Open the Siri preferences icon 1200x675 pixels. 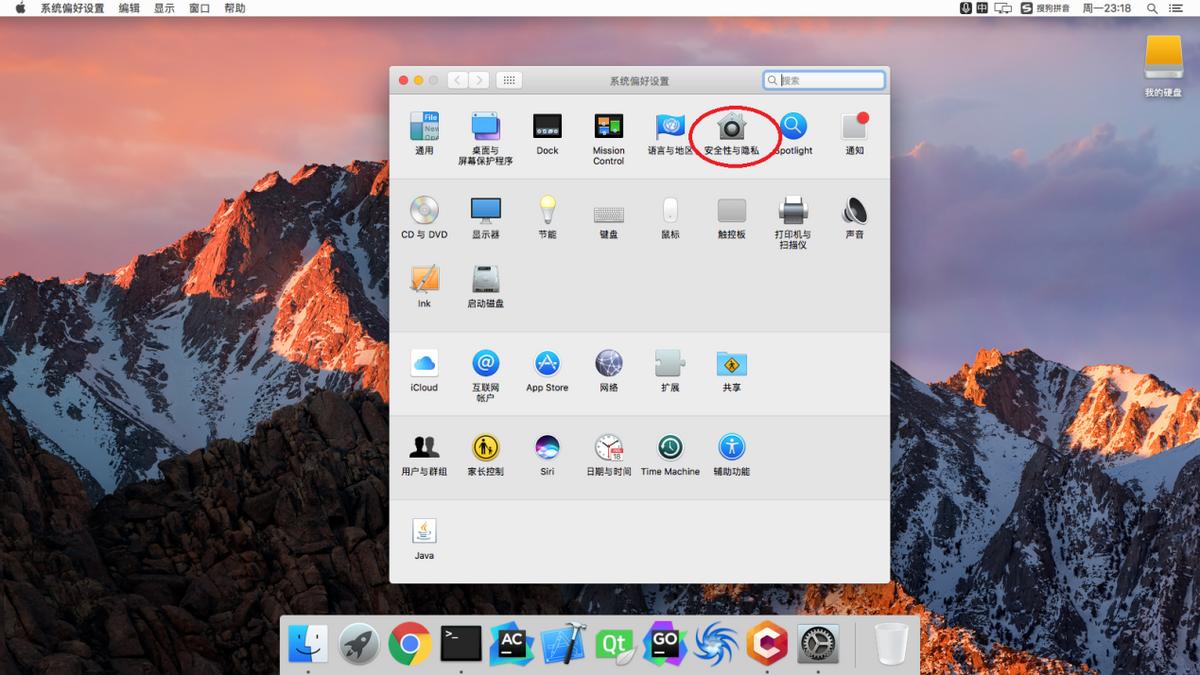(x=547, y=448)
